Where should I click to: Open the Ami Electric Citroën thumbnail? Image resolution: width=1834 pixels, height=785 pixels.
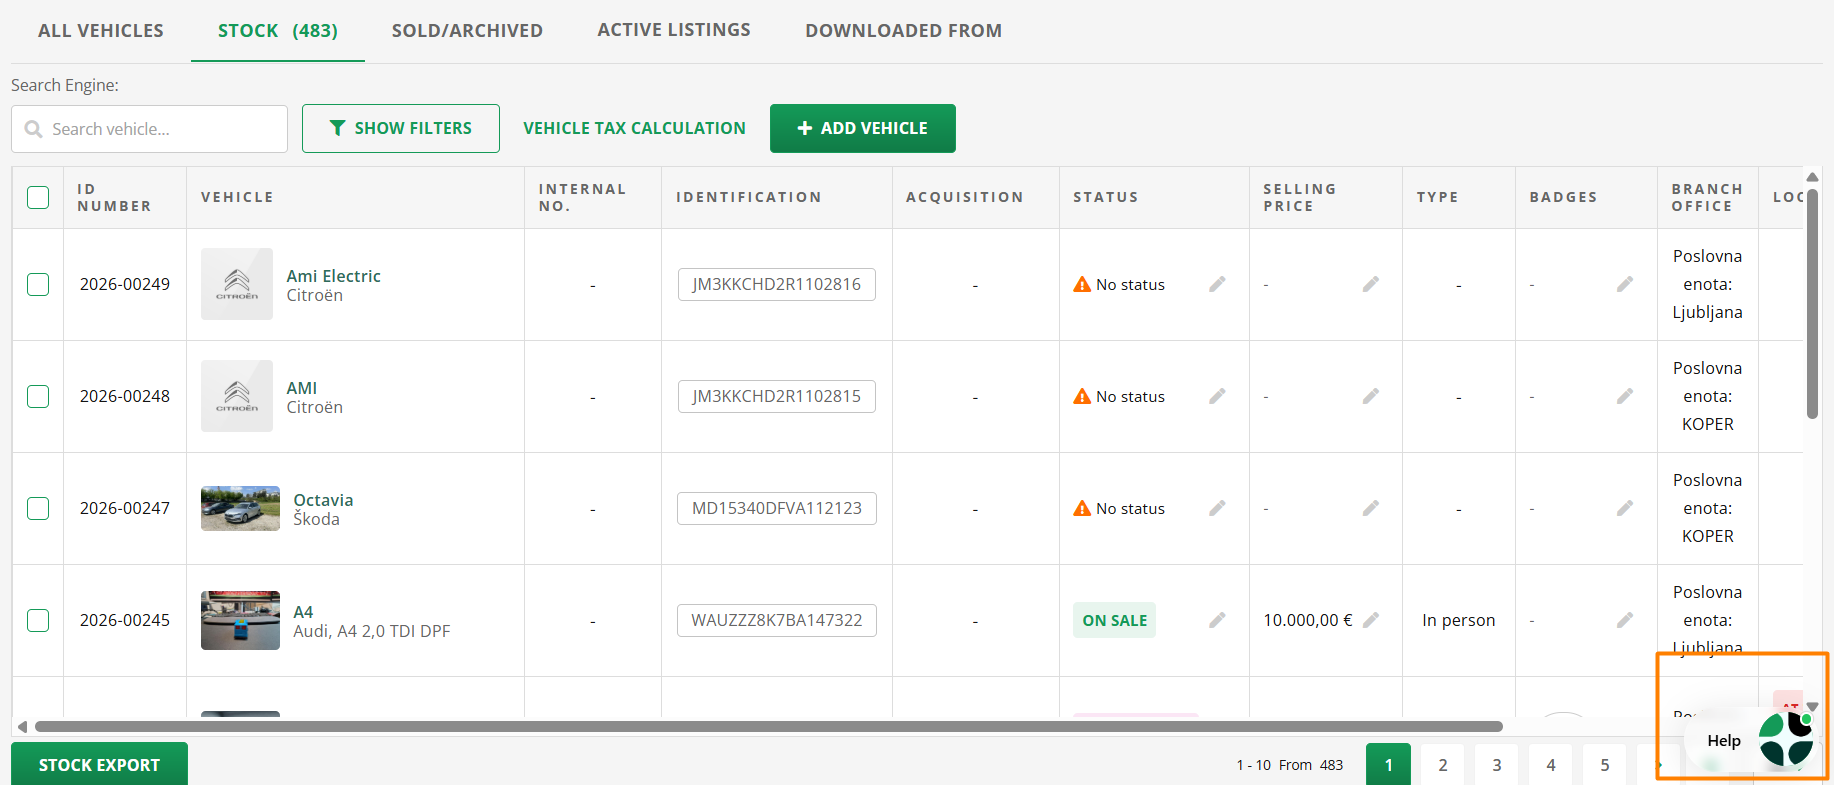coord(237,284)
